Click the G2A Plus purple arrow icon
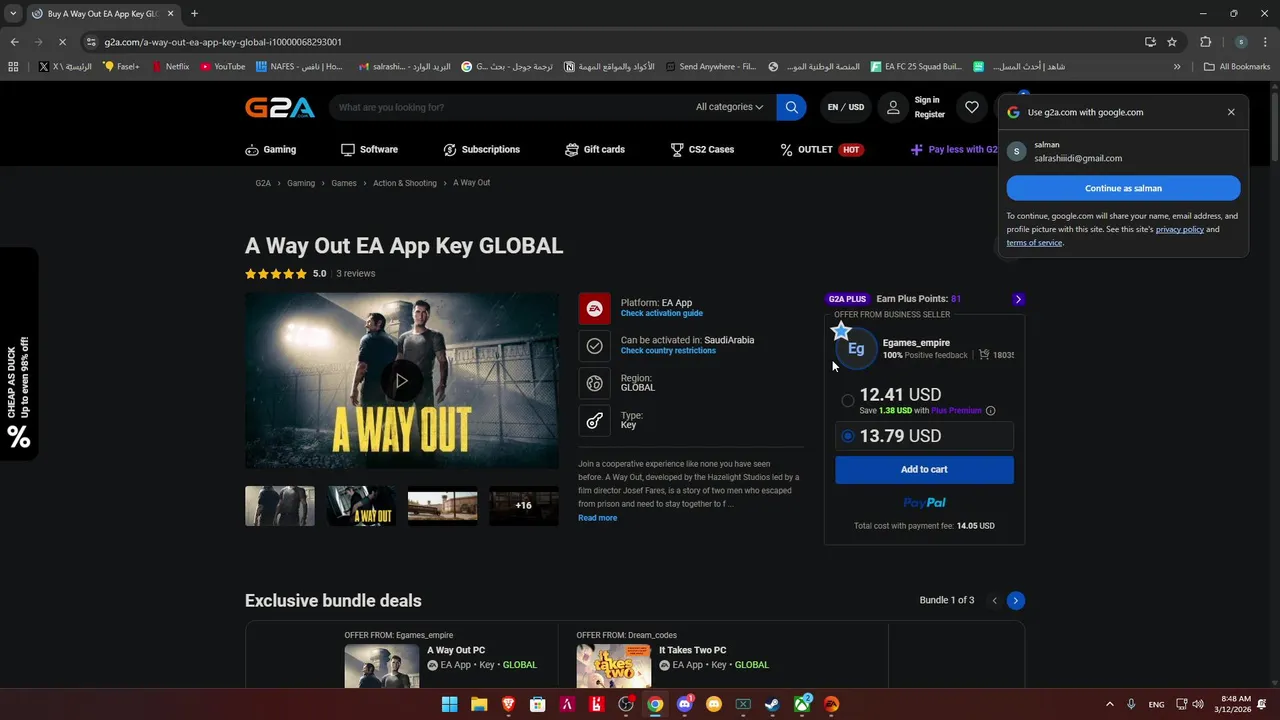 (x=1018, y=299)
